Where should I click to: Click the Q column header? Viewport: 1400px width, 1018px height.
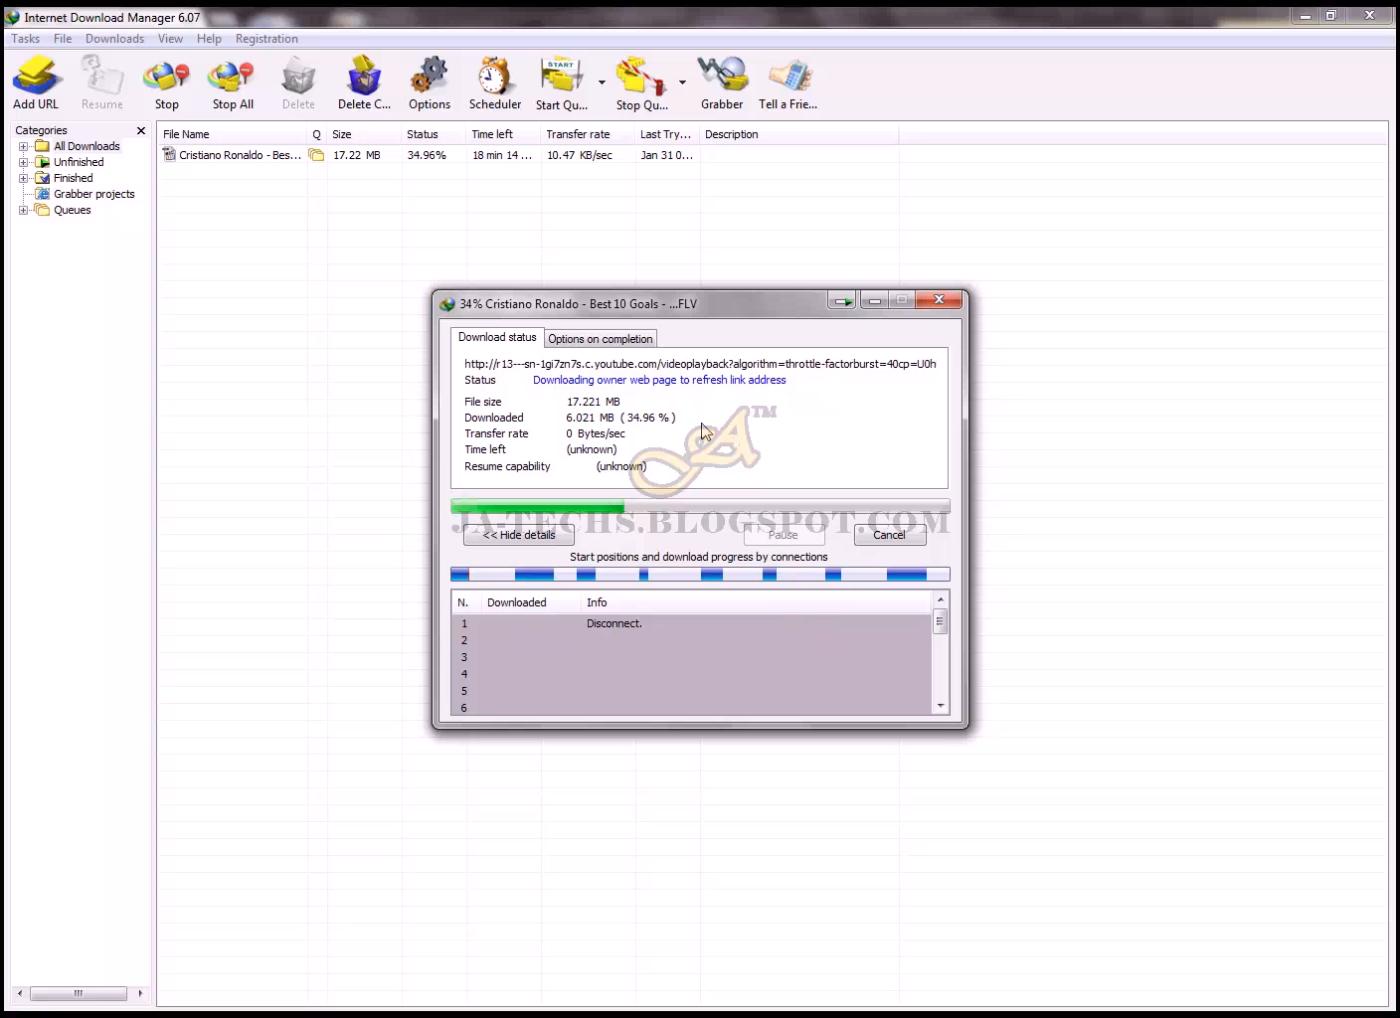coord(316,134)
